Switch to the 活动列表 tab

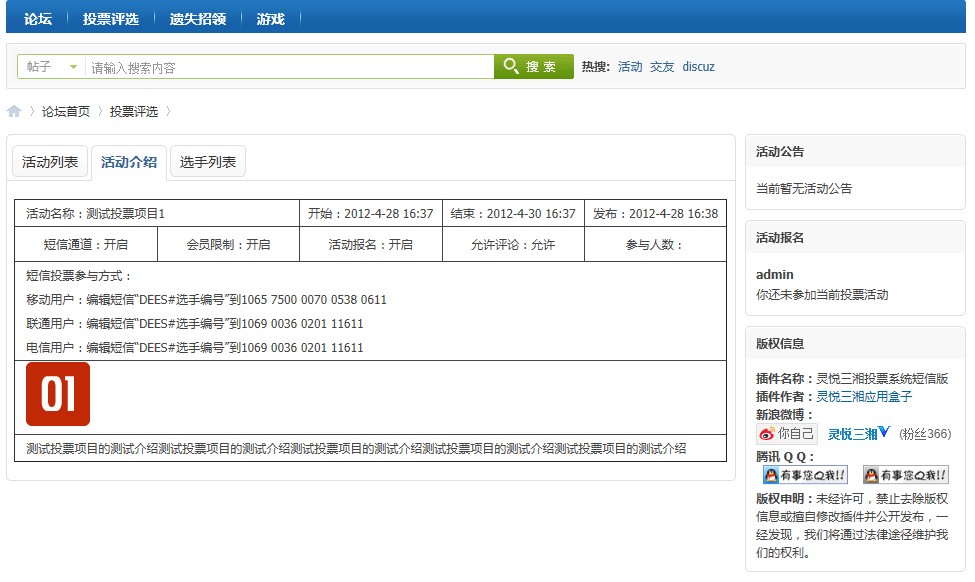[x=50, y=162]
